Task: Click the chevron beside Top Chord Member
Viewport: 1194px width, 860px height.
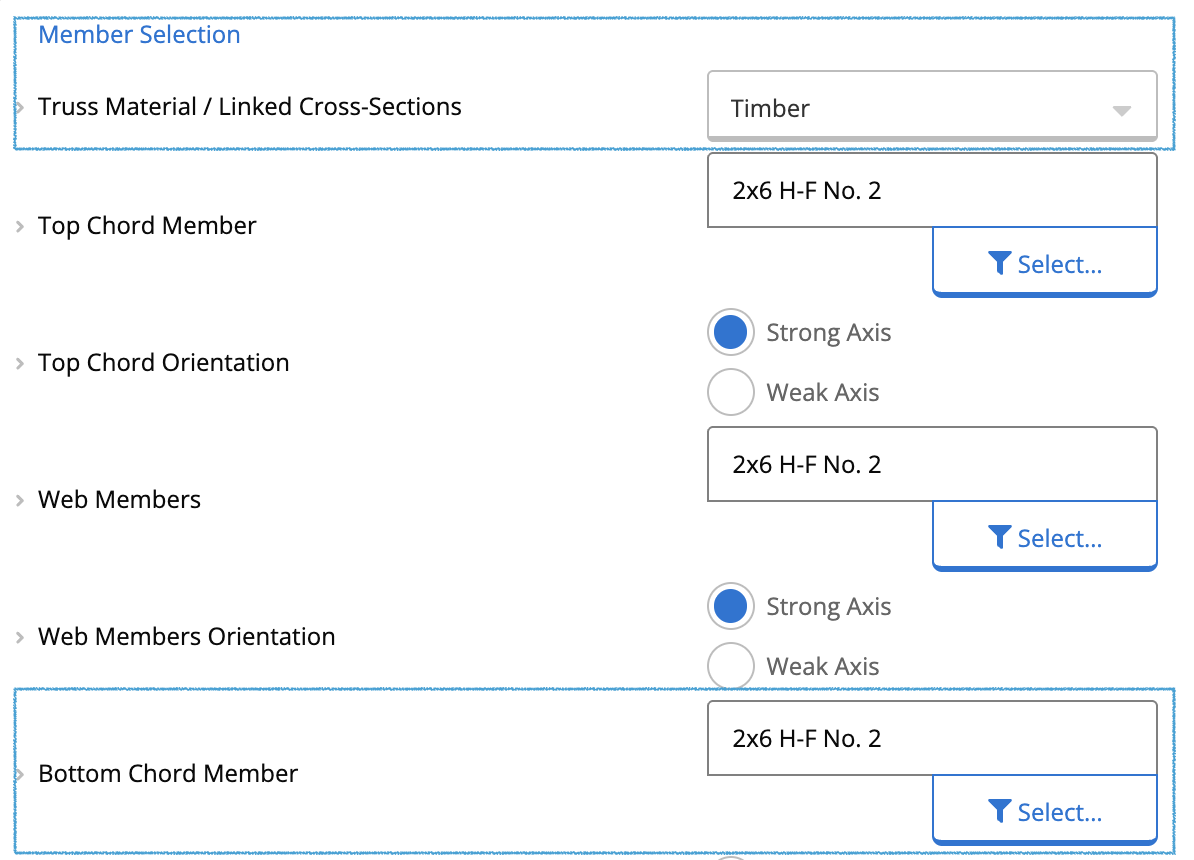Action: tap(18, 226)
